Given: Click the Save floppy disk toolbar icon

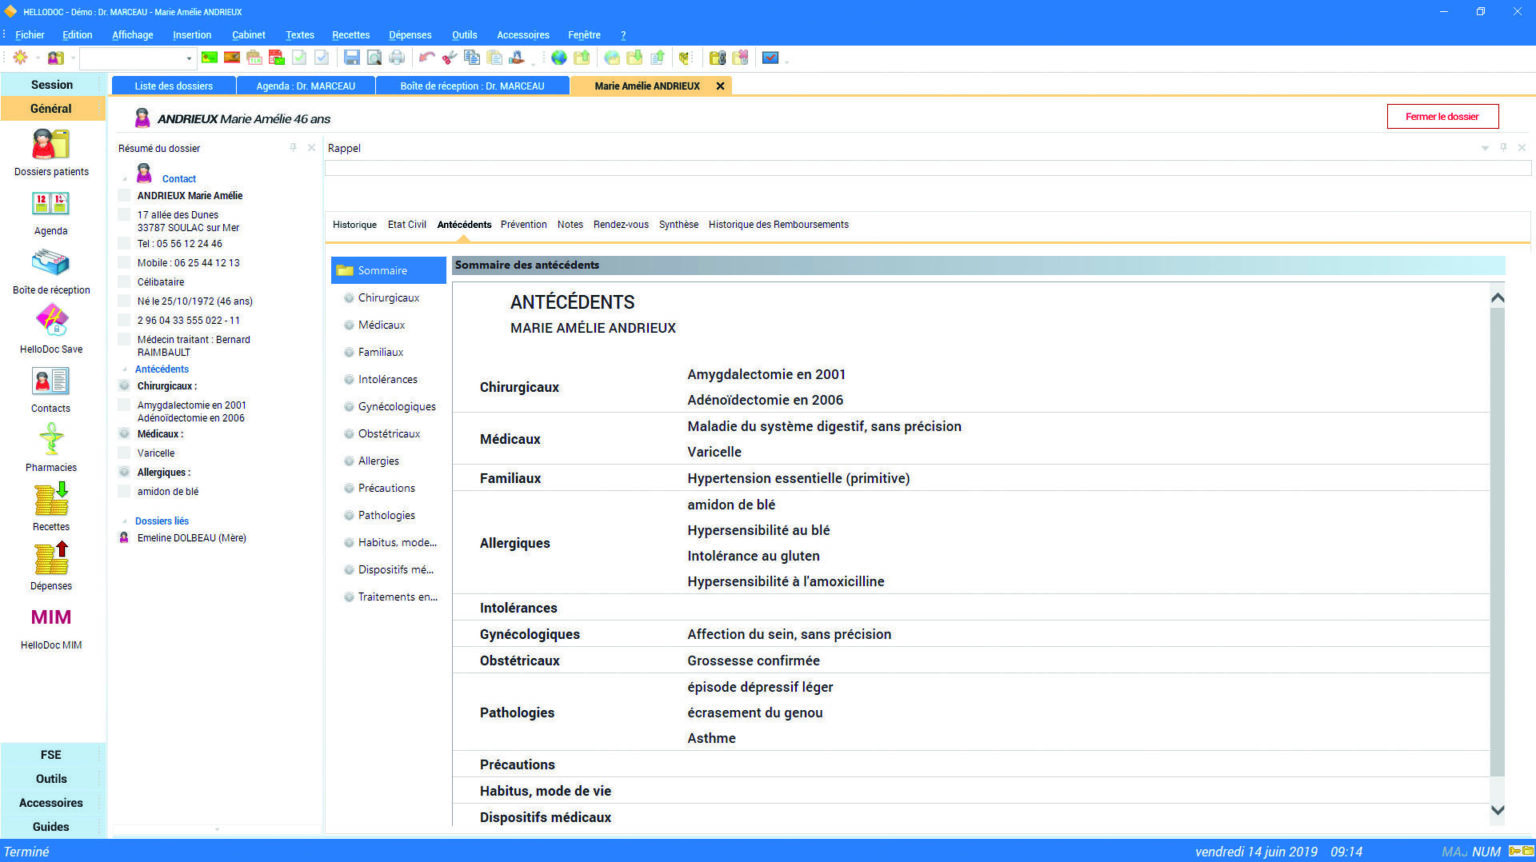Looking at the screenshot, I should [351, 57].
